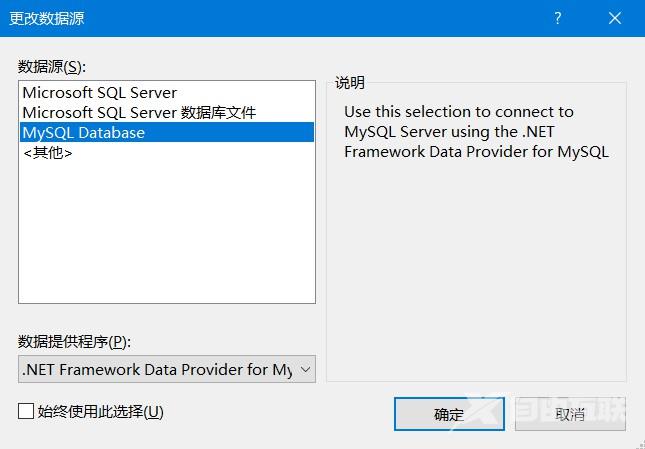The height and width of the screenshot is (449, 645).
Task: Click the 始终使用此选择(U) label text
Action: click(x=100, y=411)
